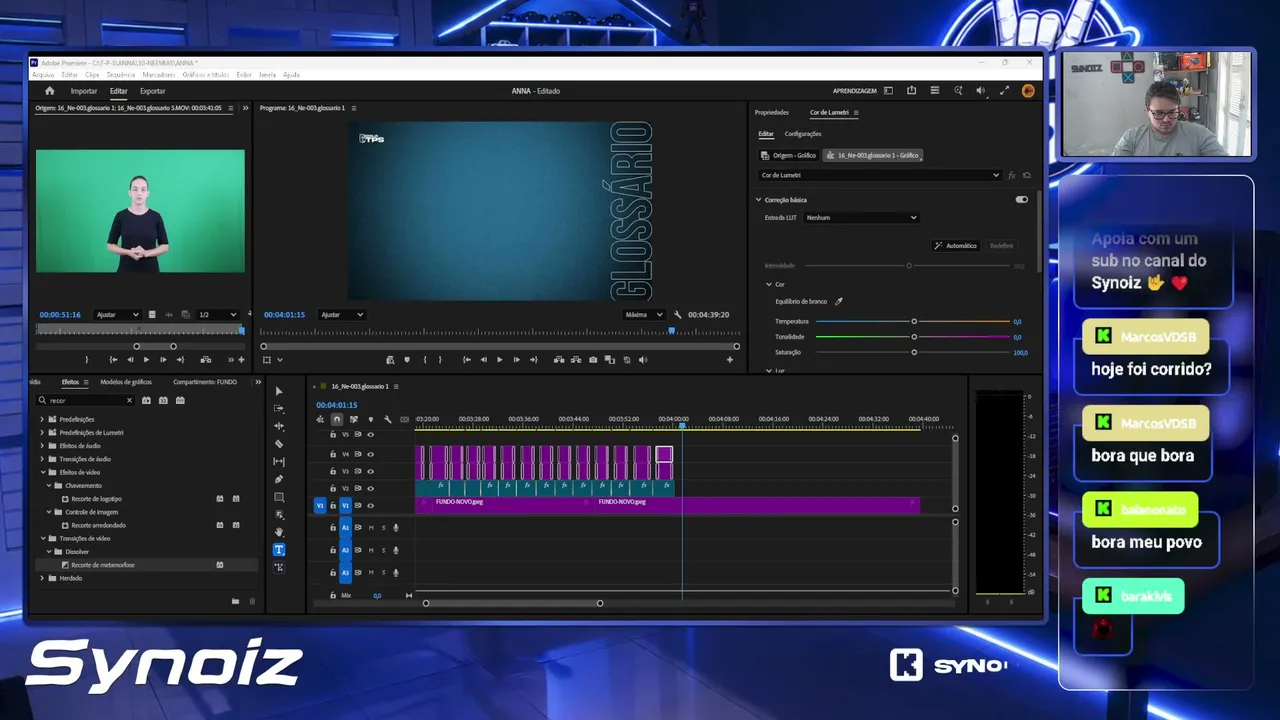Open Program monitor settings wrench
Screen dimensions: 1280x720
[x=677, y=315]
